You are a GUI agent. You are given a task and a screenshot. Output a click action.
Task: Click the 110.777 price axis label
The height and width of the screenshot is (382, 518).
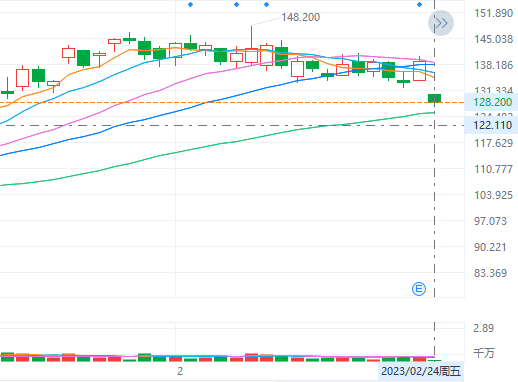(x=493, y=169)
